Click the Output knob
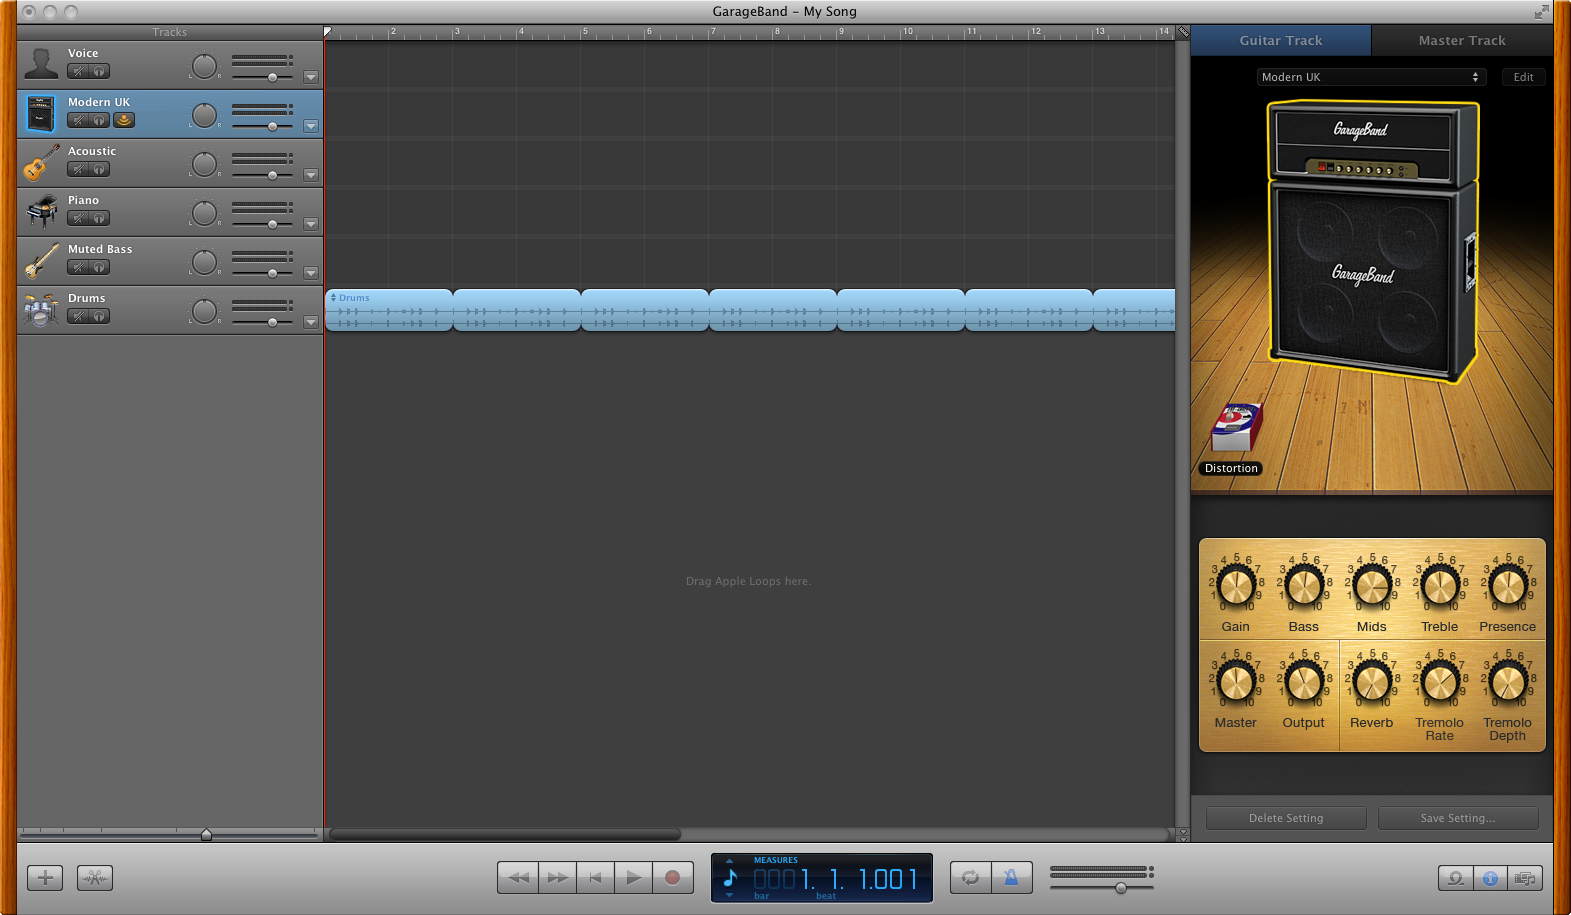The height and width of the screenshot is (915, 1571). [1304, 682]
